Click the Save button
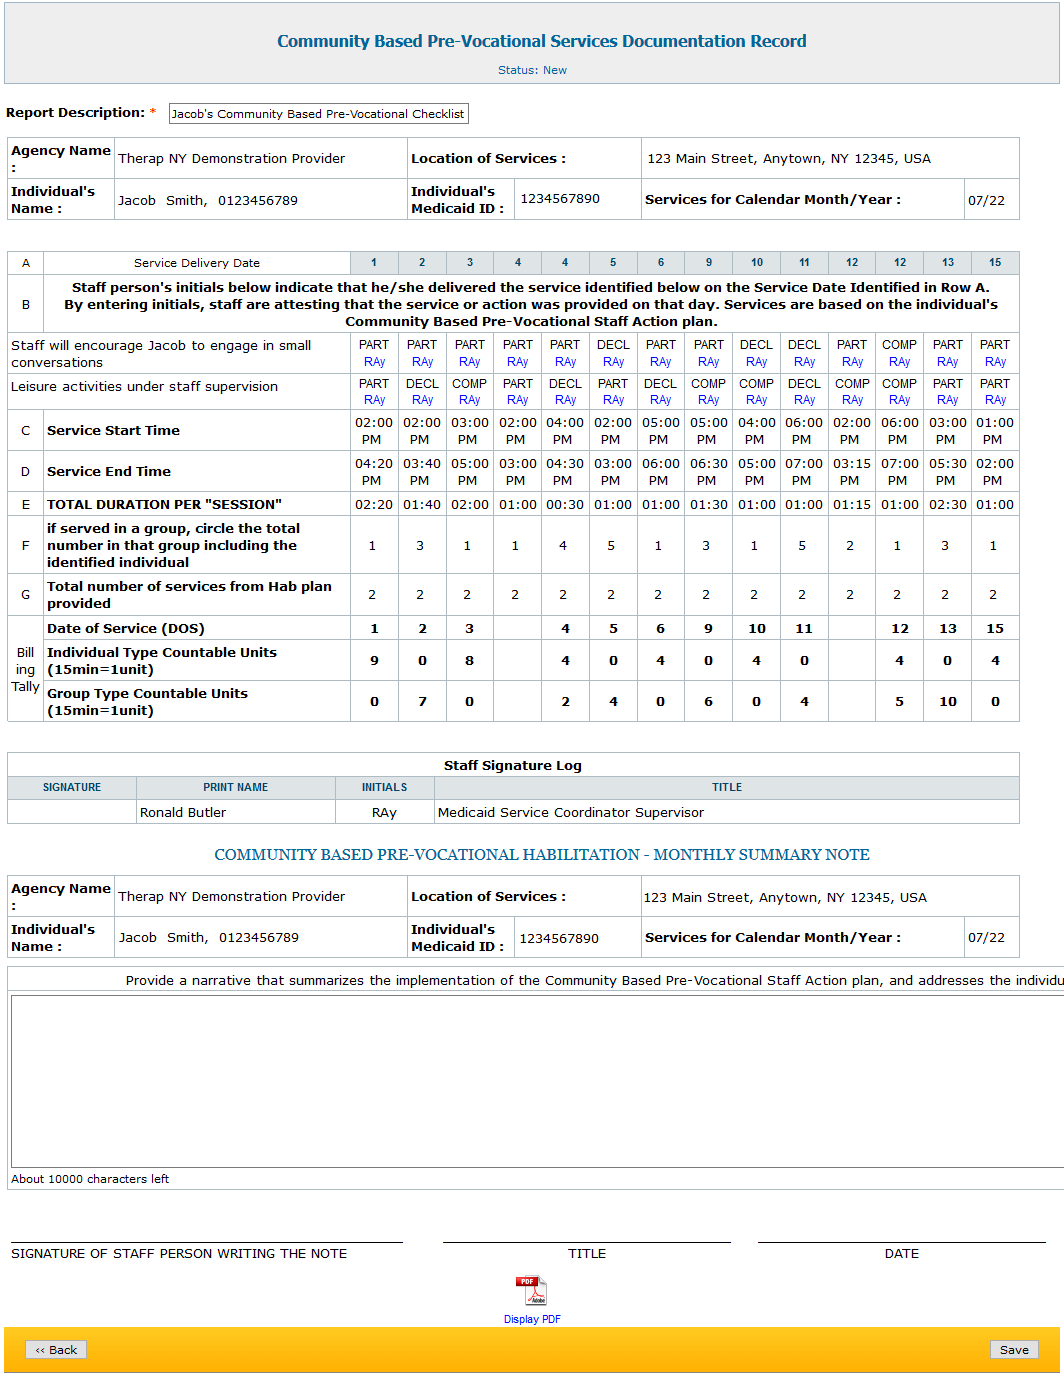Viewport: 1064px width, 1374px height. click(x=1013, y=1350)
